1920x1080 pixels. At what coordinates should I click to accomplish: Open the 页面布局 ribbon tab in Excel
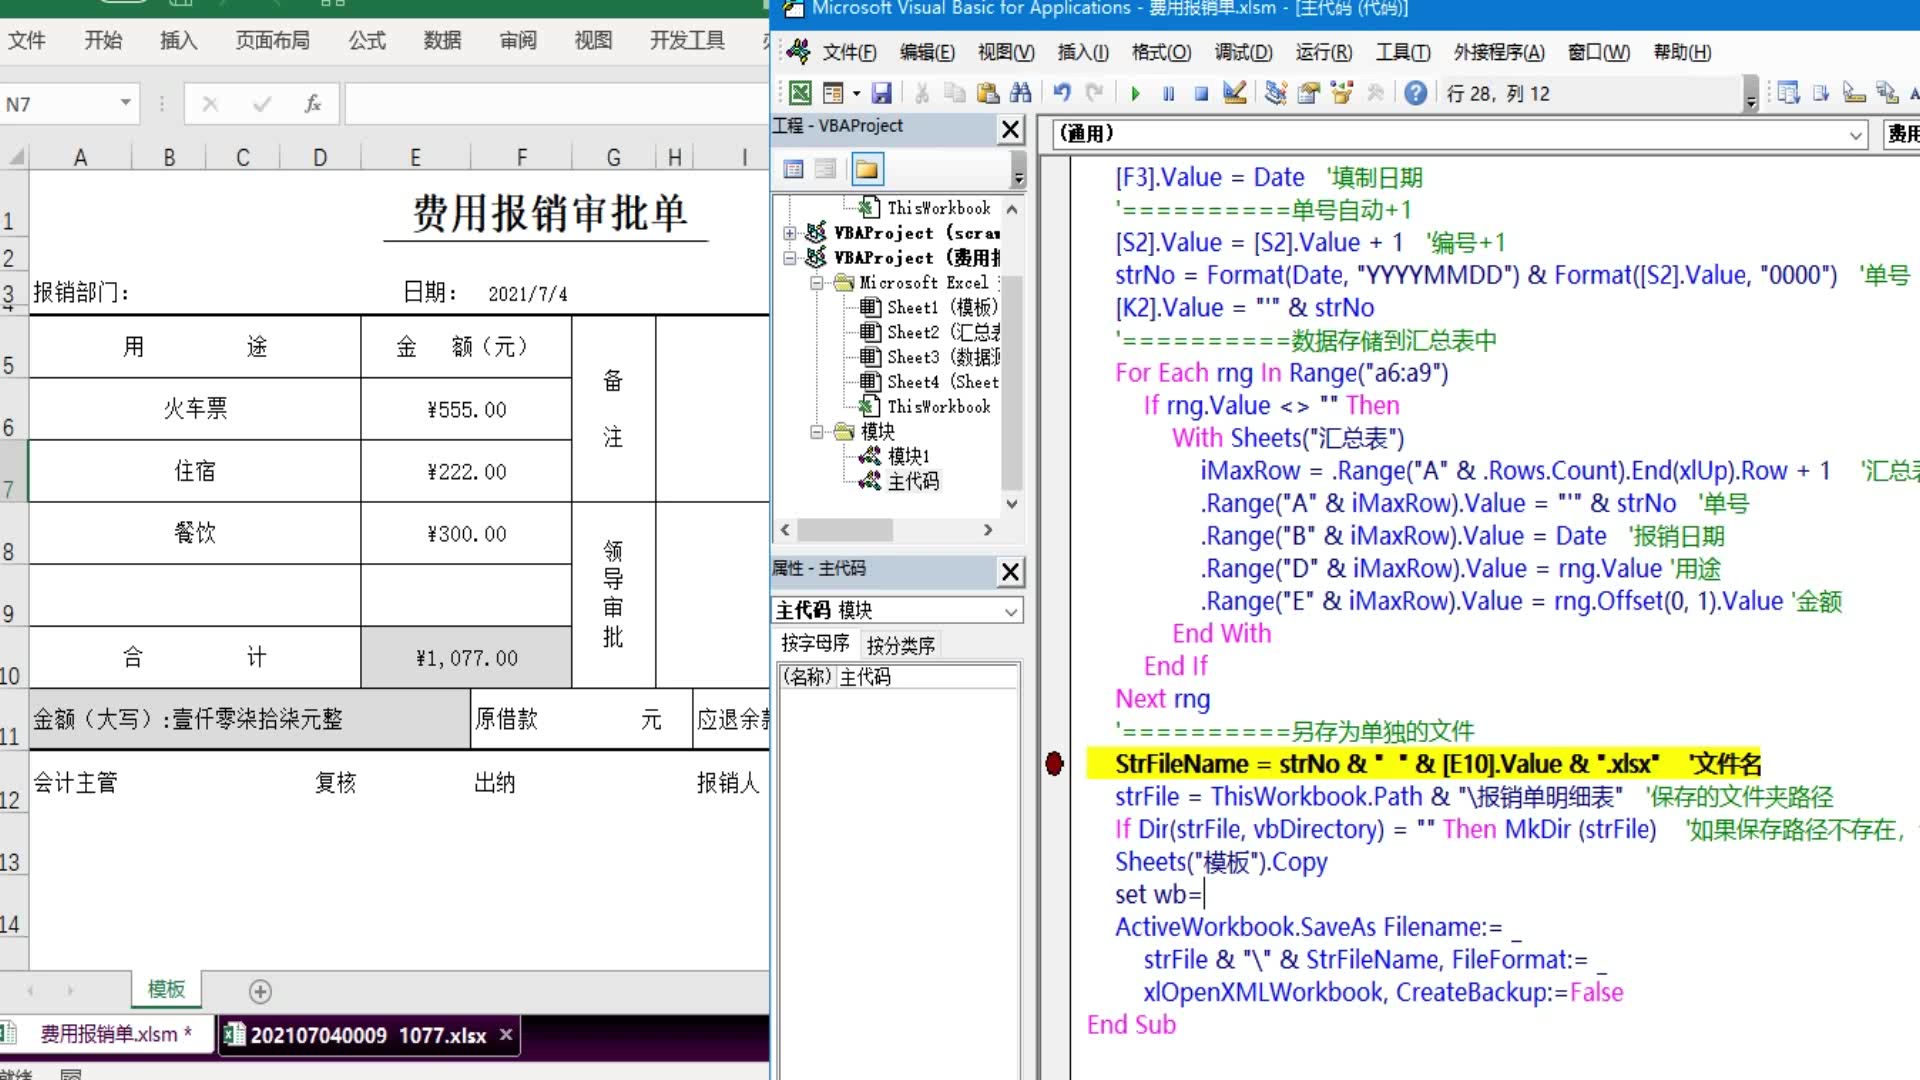(272, 40)
